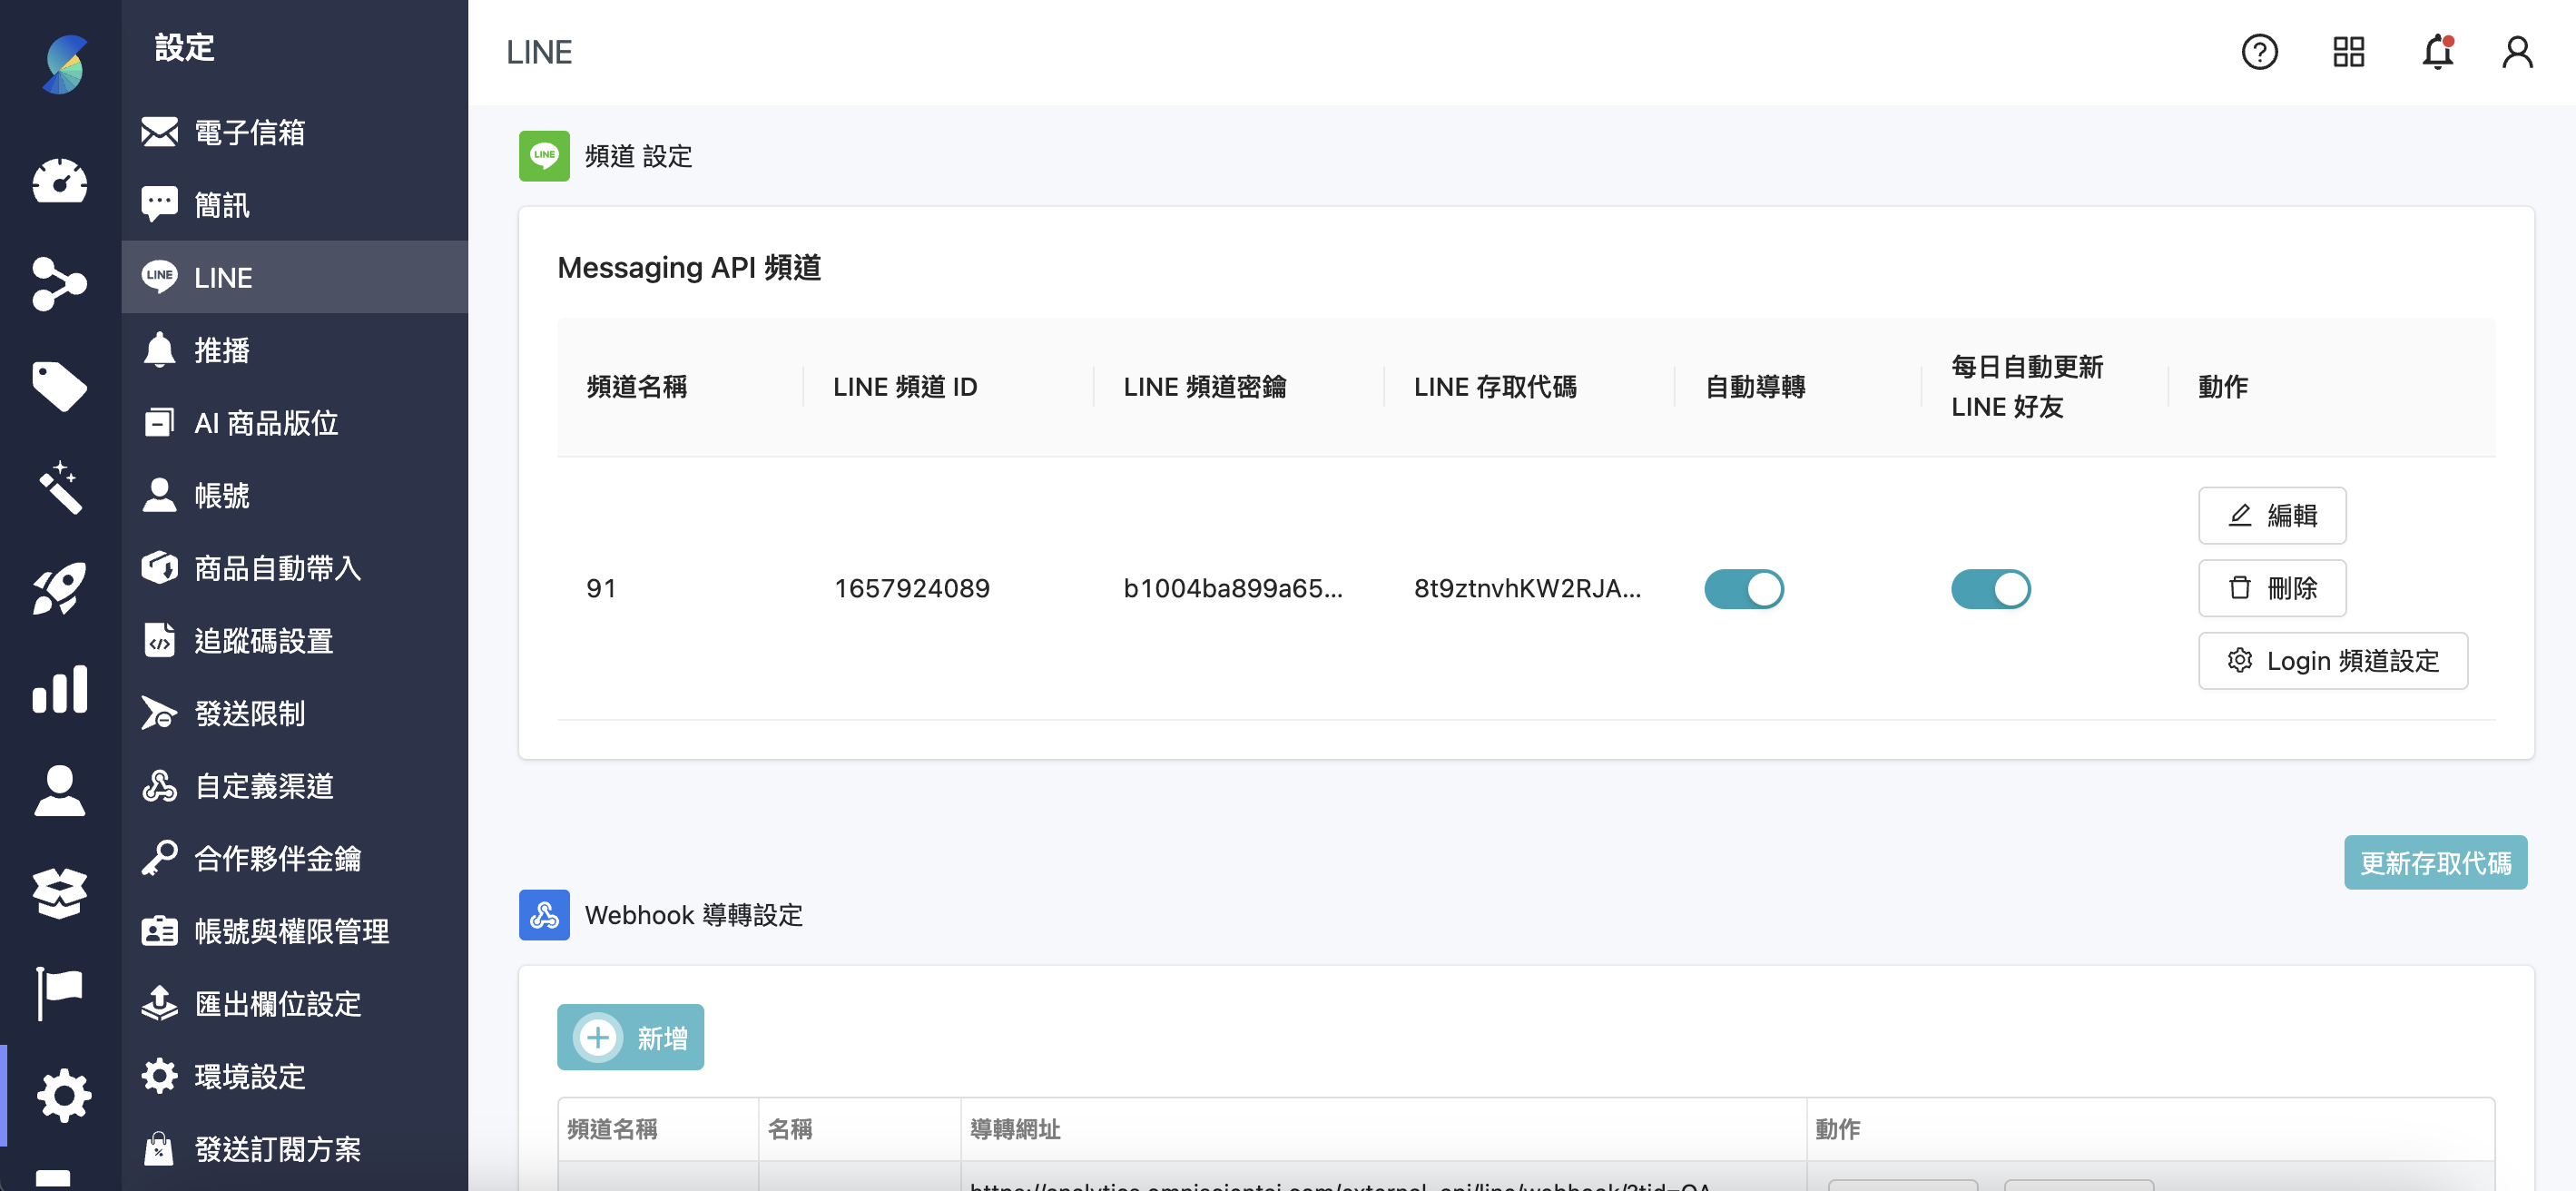Open the notifications bell icon
This screenshot has height=1191, width=2576.
(2437, 51)
